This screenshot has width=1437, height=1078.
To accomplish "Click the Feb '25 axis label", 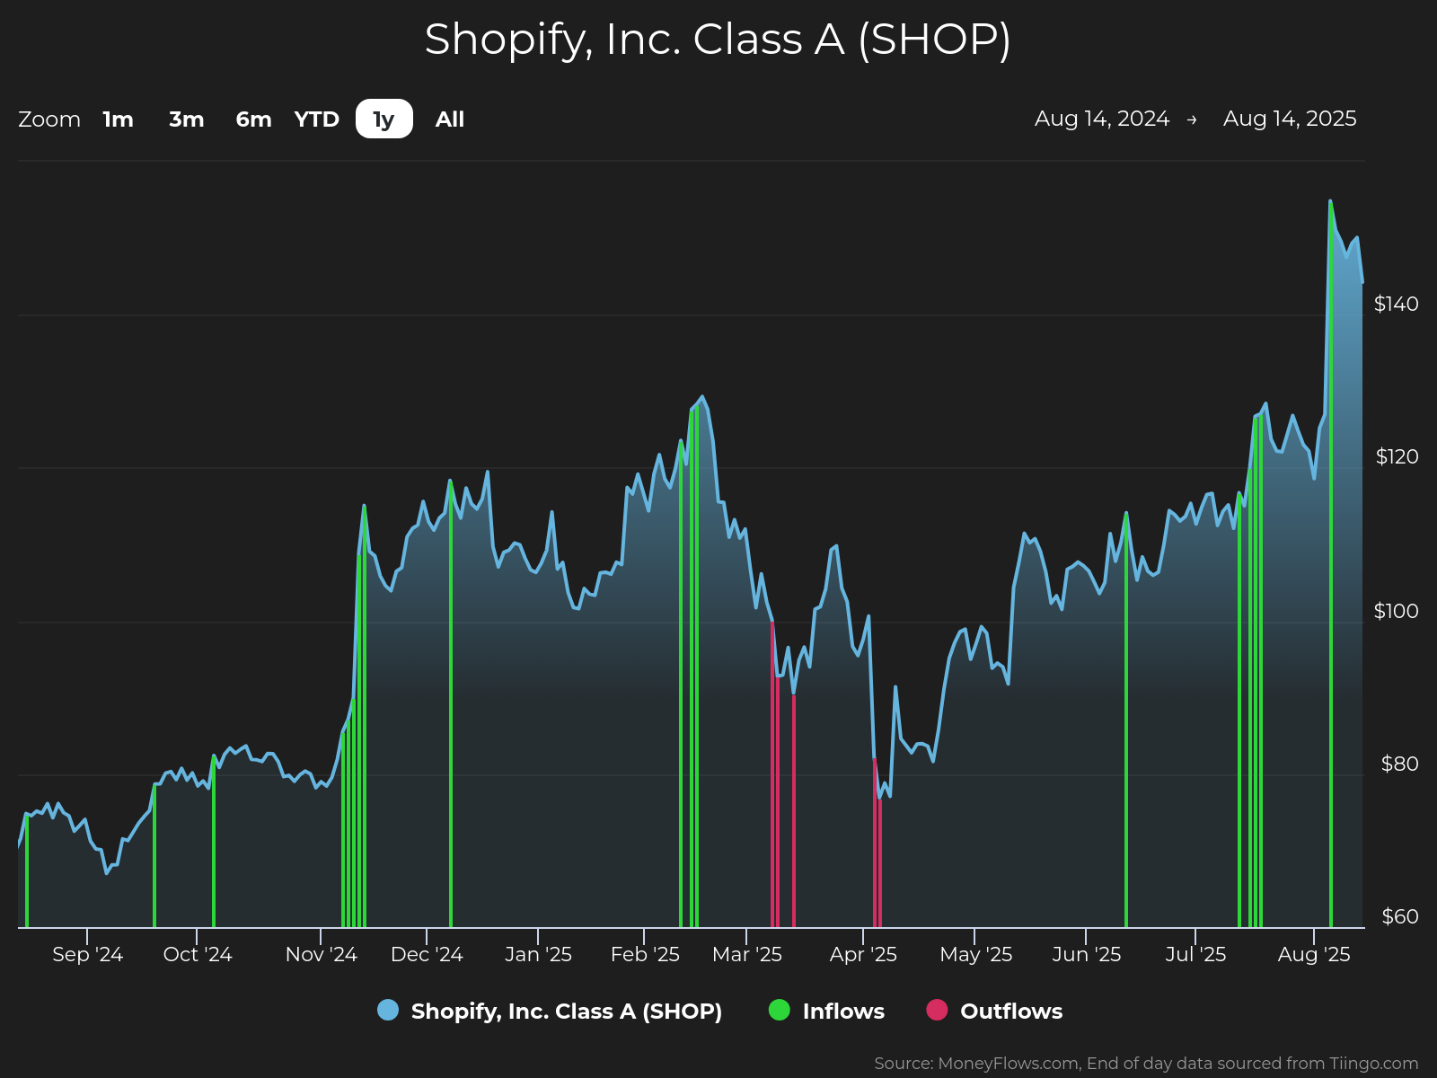I will 645,954.
